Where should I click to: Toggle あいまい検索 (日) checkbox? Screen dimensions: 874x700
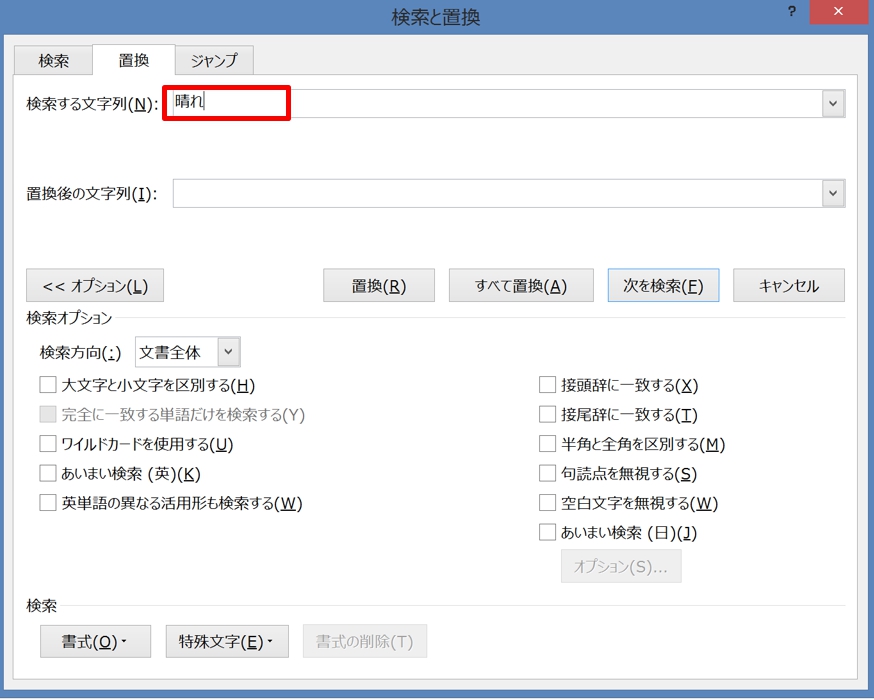click(547, 533)
